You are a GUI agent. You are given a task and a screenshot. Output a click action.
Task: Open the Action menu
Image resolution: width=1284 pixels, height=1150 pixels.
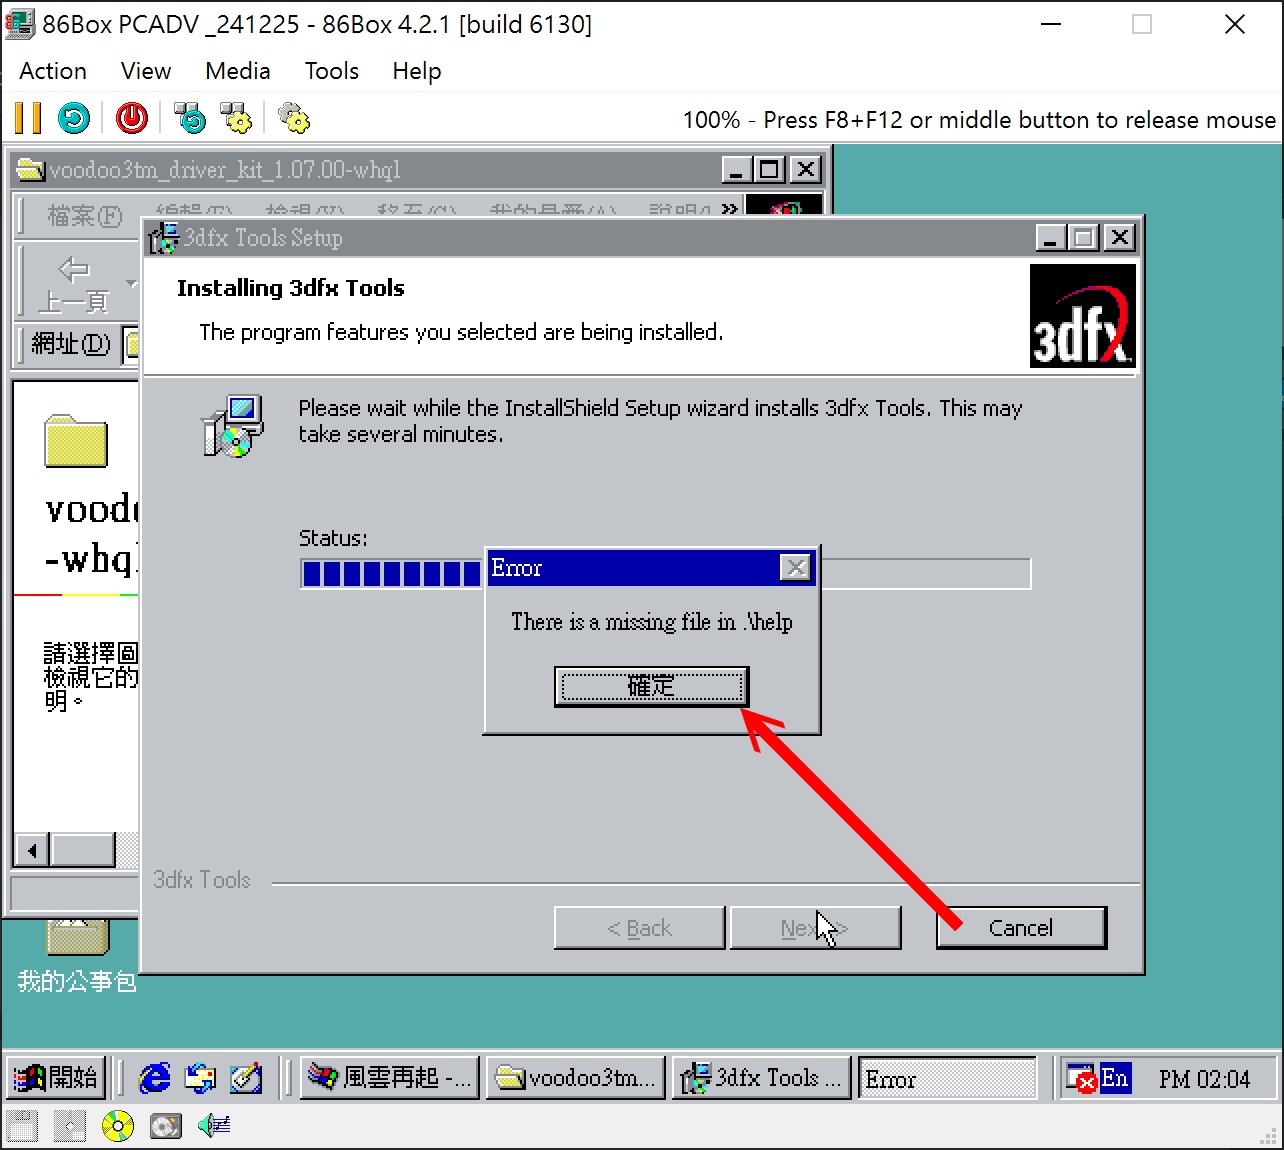click(x=53, y=71)
